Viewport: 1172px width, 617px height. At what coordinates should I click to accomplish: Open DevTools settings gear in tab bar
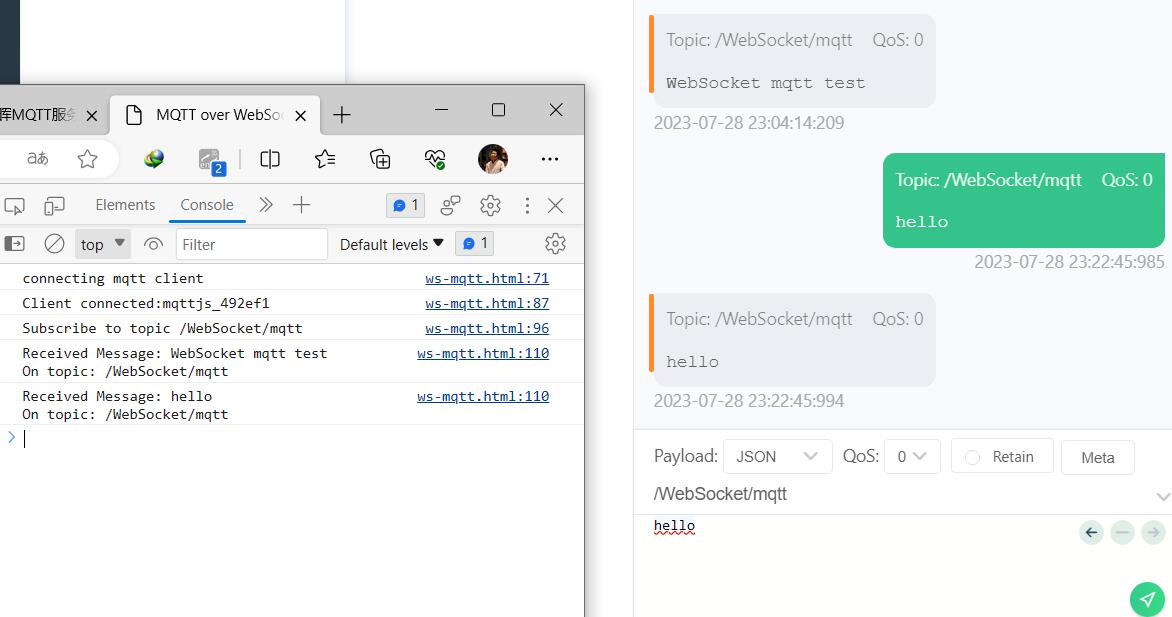click(x=490, y=205)
